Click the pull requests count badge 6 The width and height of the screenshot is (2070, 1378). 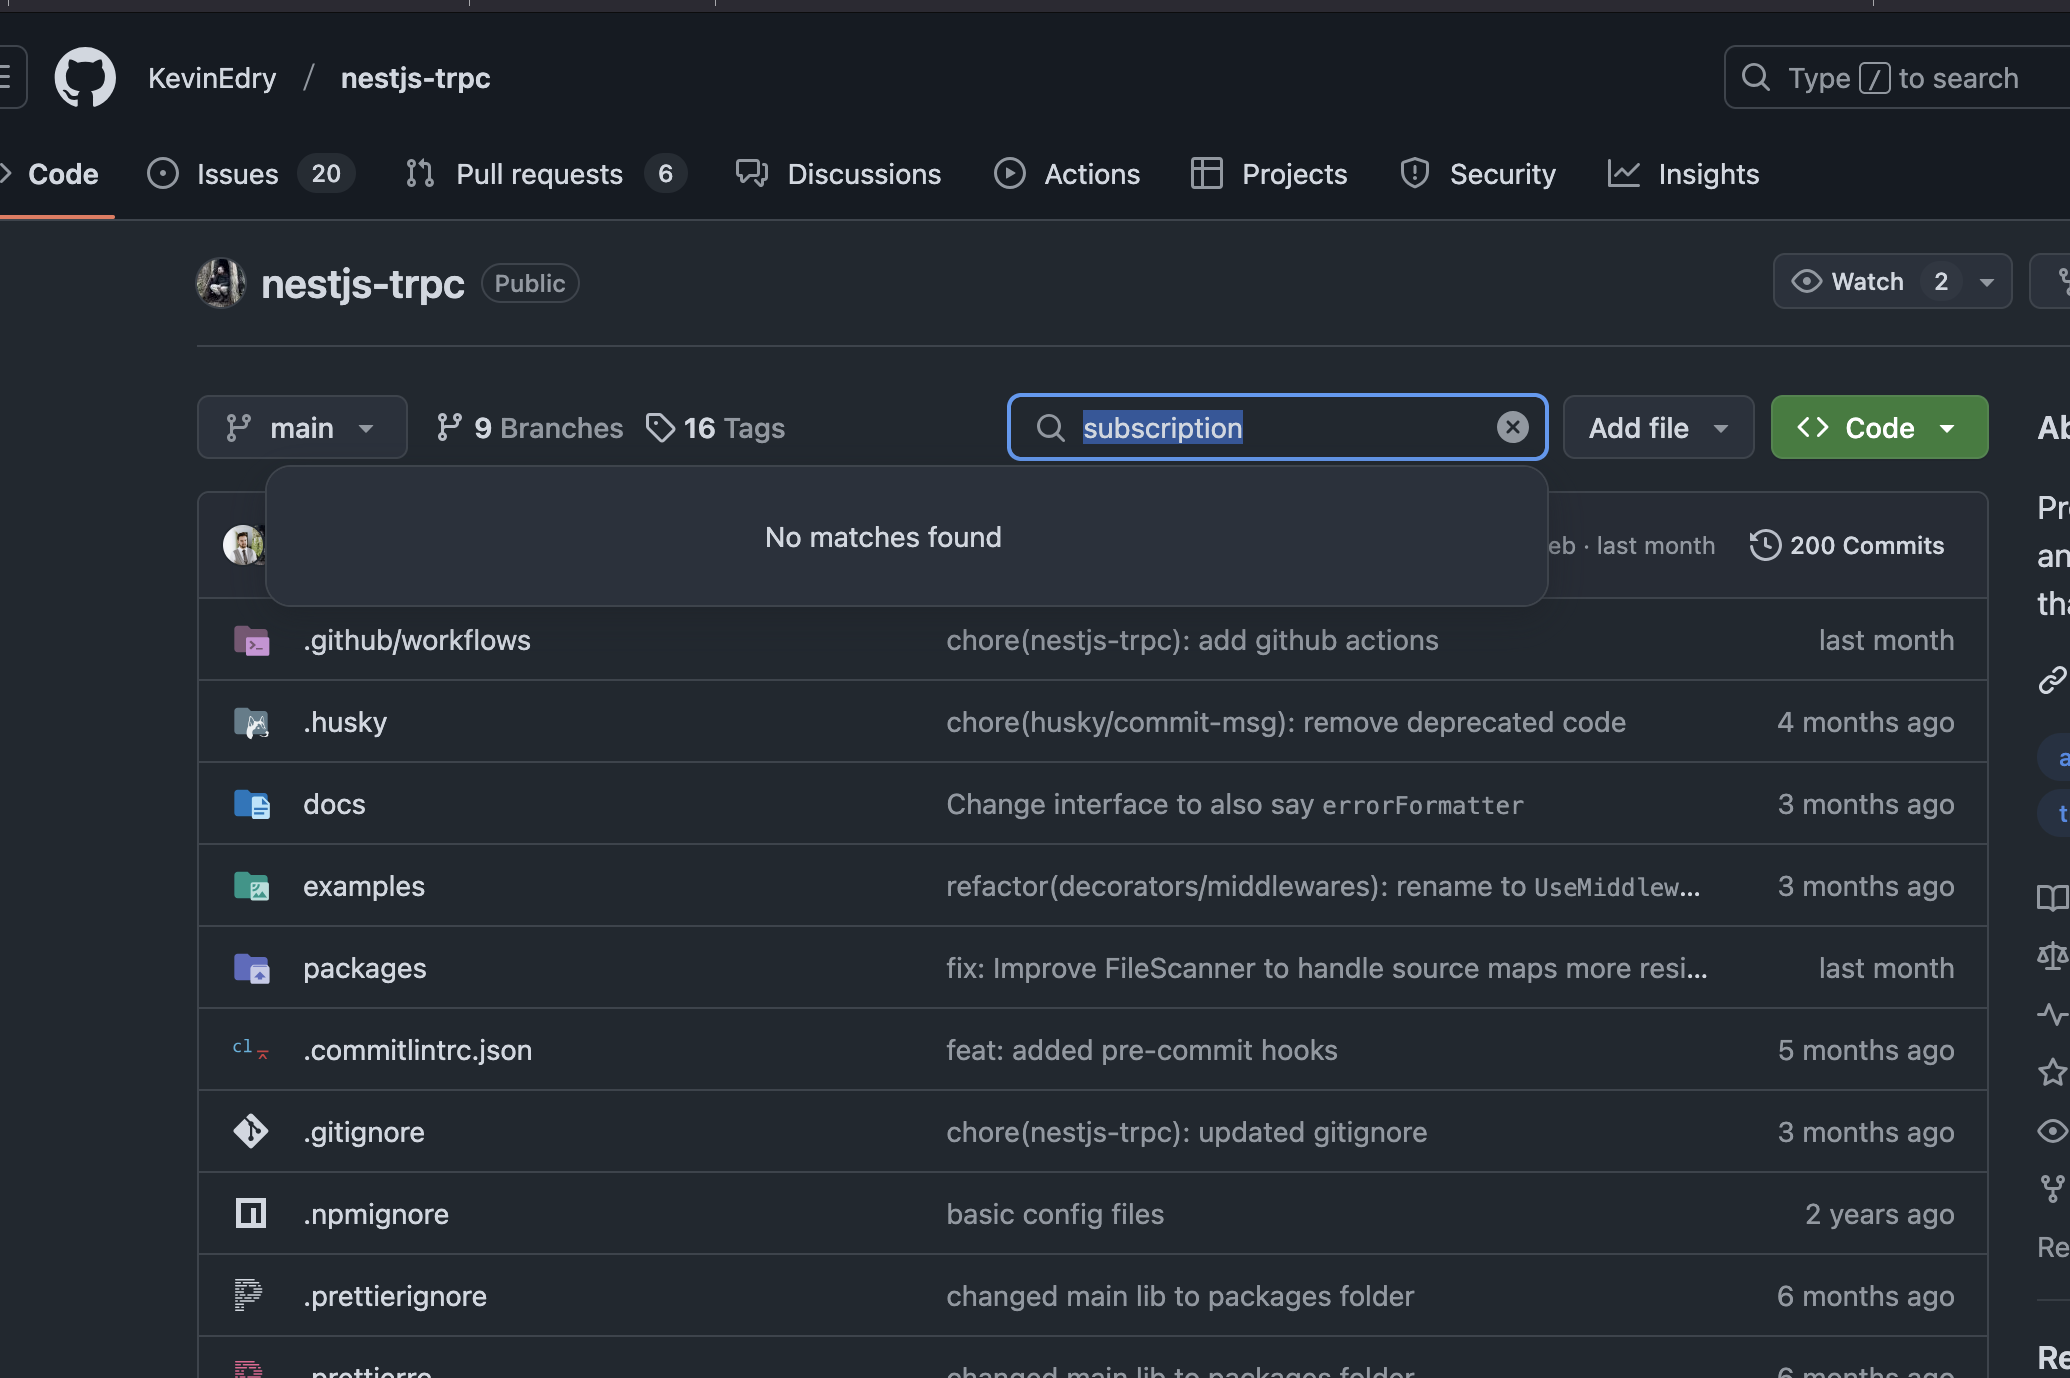(x=665, y=174)
